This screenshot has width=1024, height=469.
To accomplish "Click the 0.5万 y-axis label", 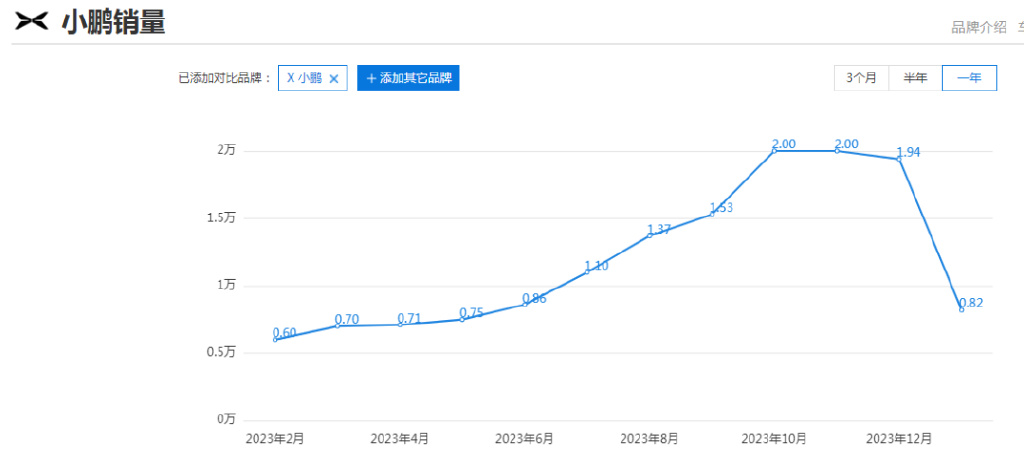I will tap(221, 353).
